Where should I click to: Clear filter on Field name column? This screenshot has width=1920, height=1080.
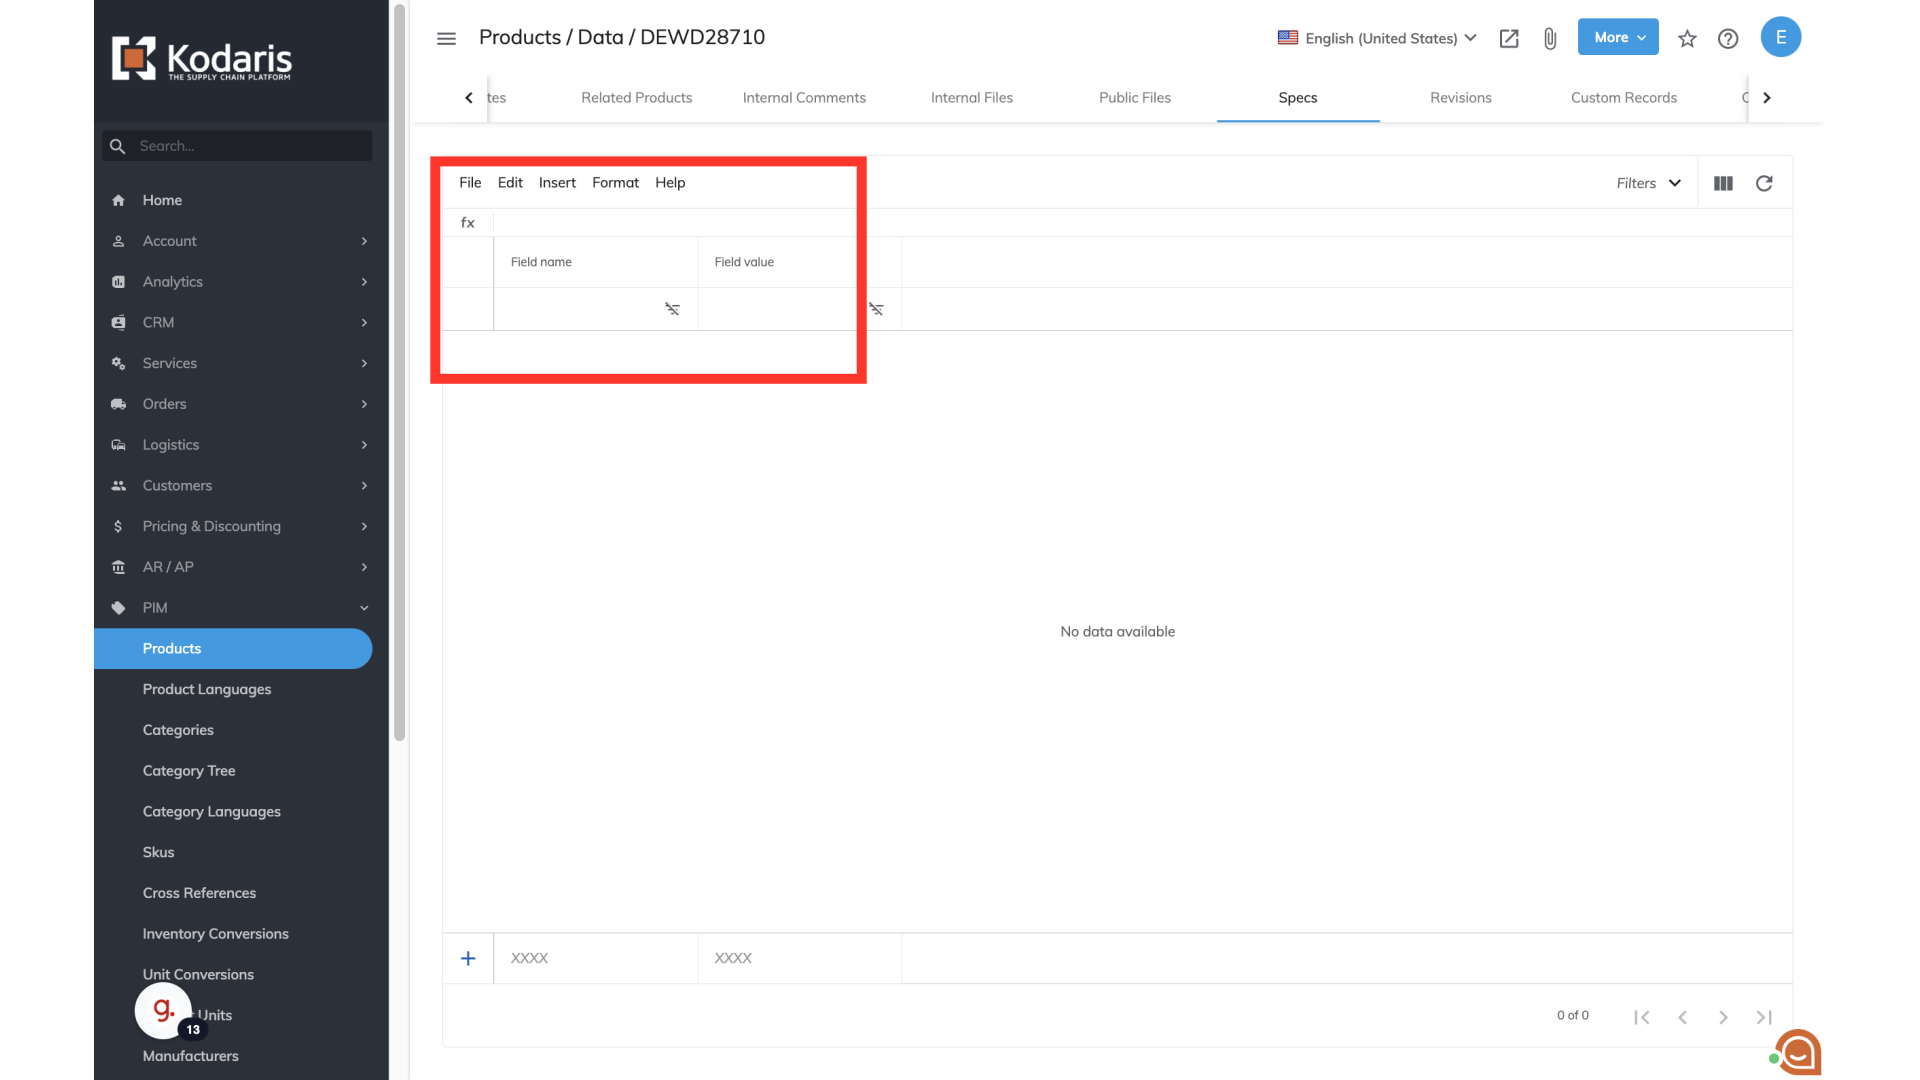coord(672,309)
